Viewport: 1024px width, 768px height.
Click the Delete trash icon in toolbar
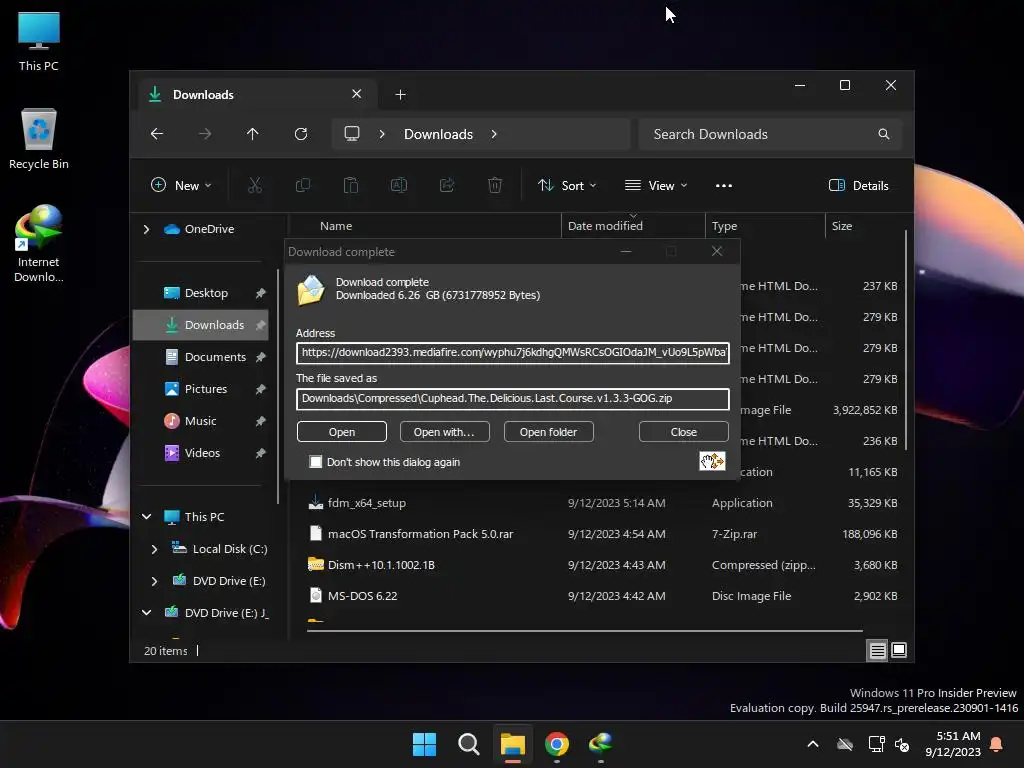[495, 185]
